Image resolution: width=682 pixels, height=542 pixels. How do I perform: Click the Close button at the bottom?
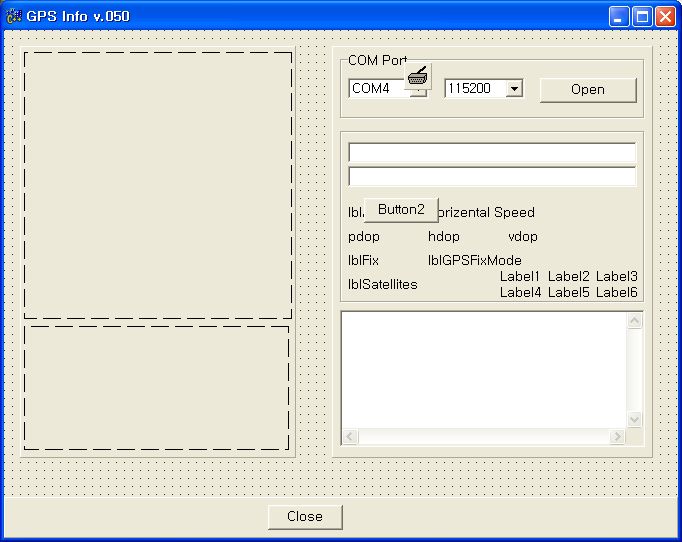[305, 516]
